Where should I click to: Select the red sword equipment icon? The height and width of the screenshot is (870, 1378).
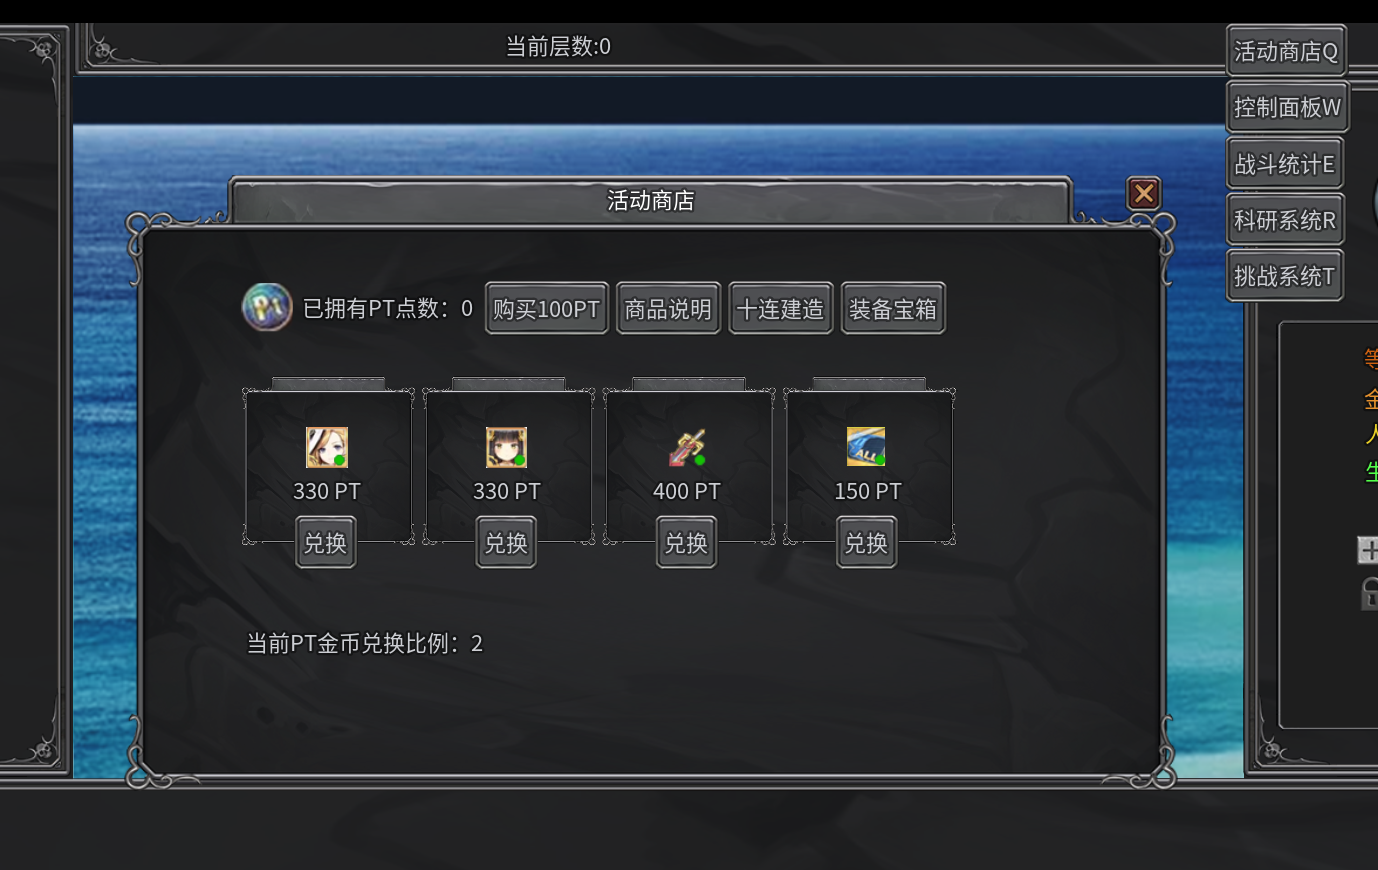687,448
